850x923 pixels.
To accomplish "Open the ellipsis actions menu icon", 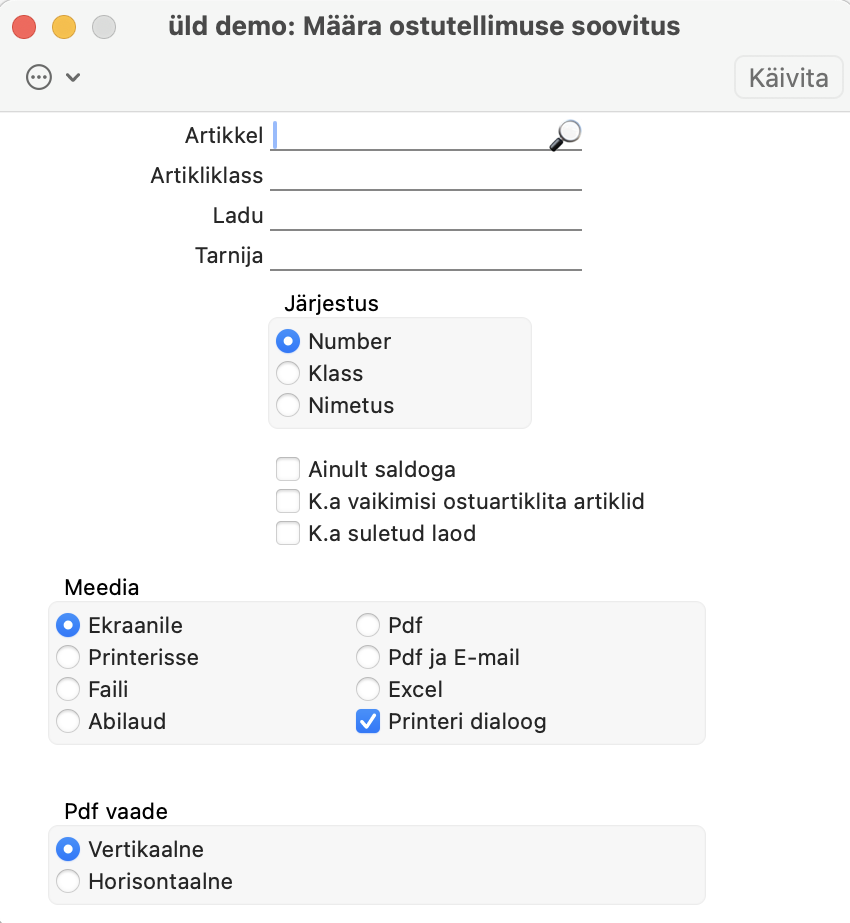I will click(39, 77).
